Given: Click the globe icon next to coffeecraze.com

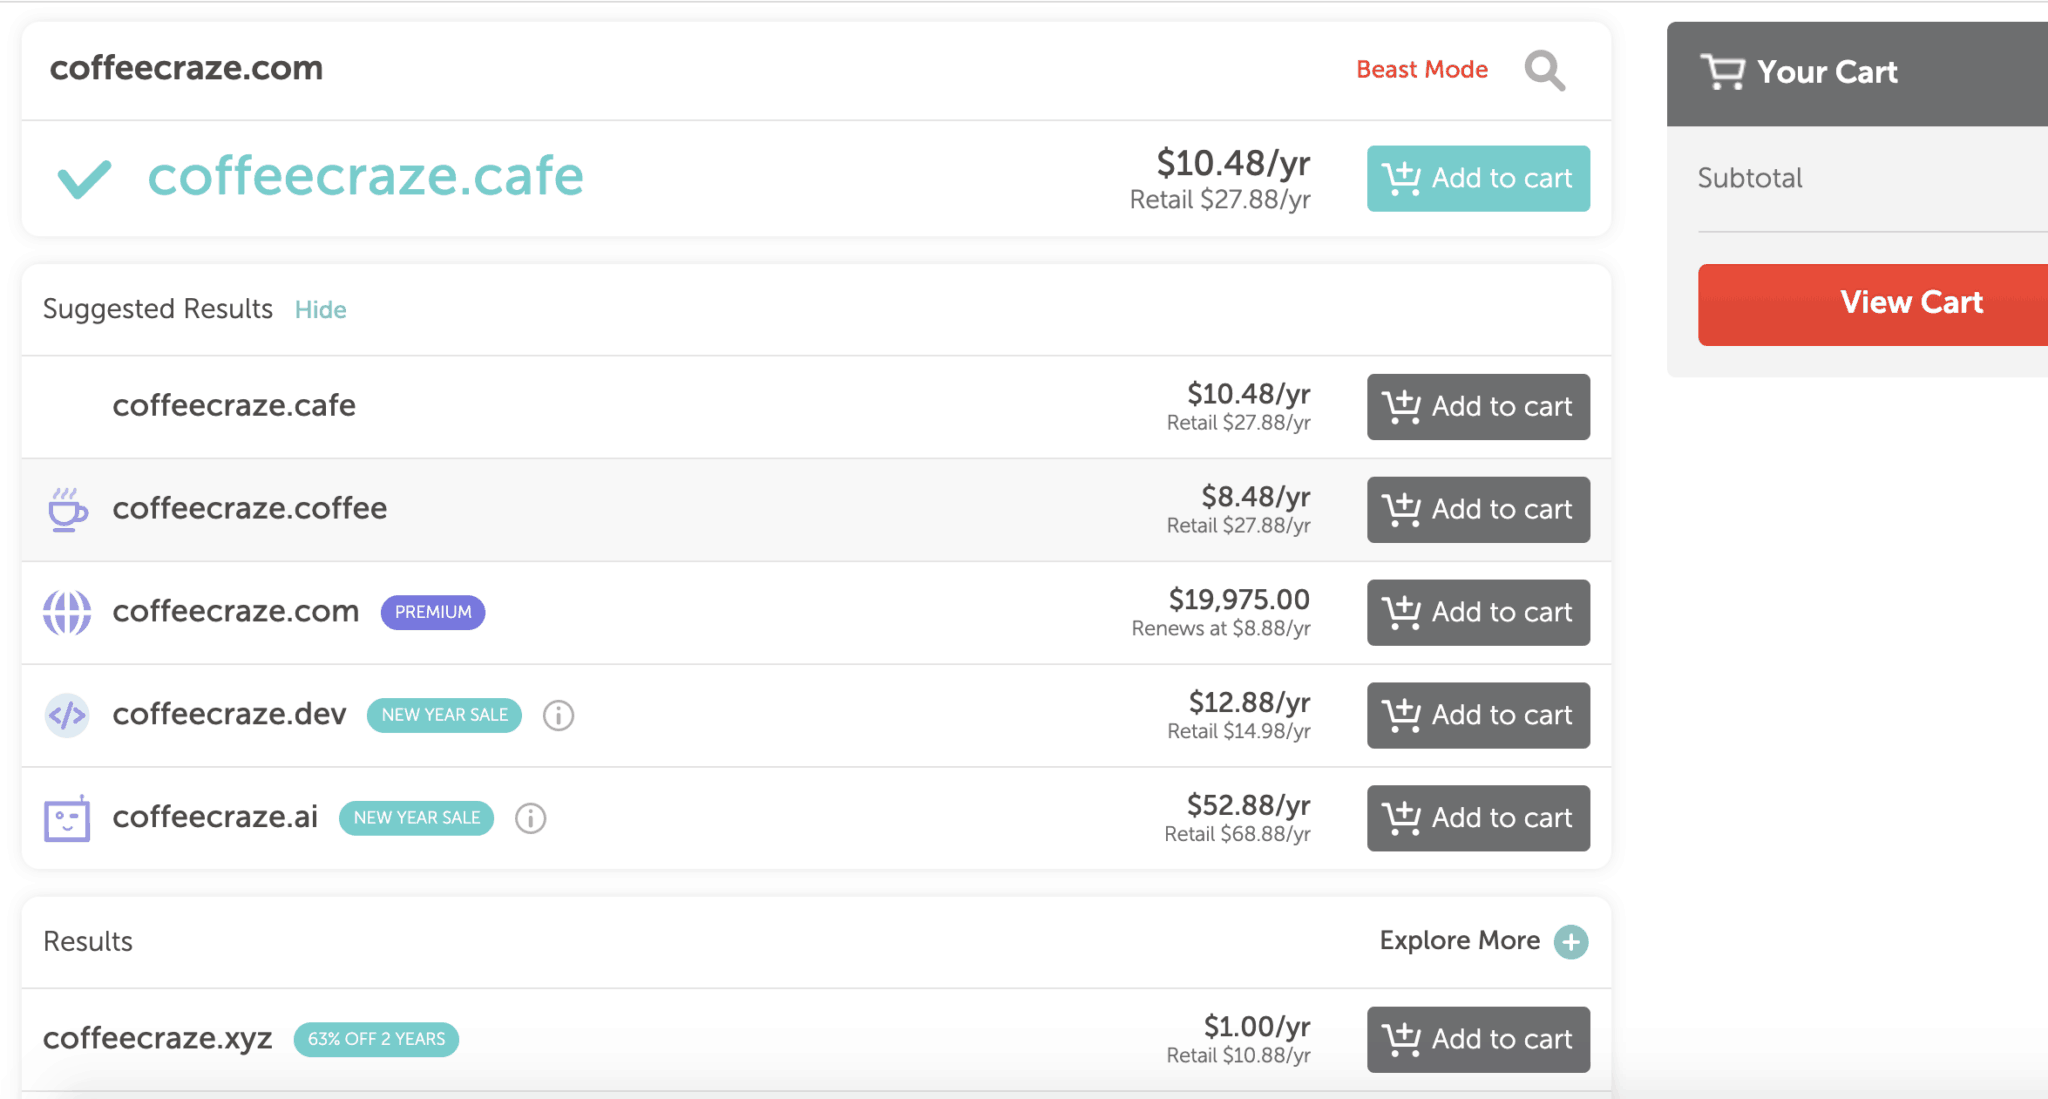Looking at the screenshot, I should coord(66,611).
